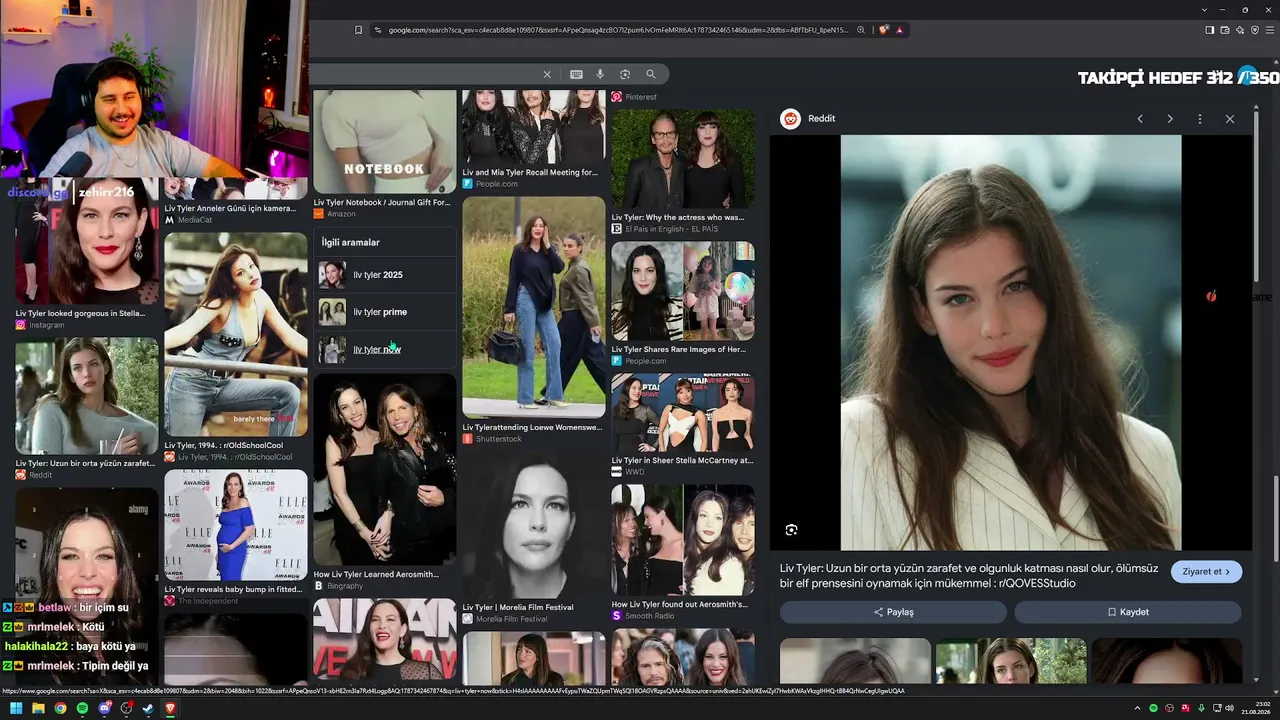The height and width of the screenshot is (720, 1280).
Task: Run the search with the magnifier icon
Action: (651, 74)
